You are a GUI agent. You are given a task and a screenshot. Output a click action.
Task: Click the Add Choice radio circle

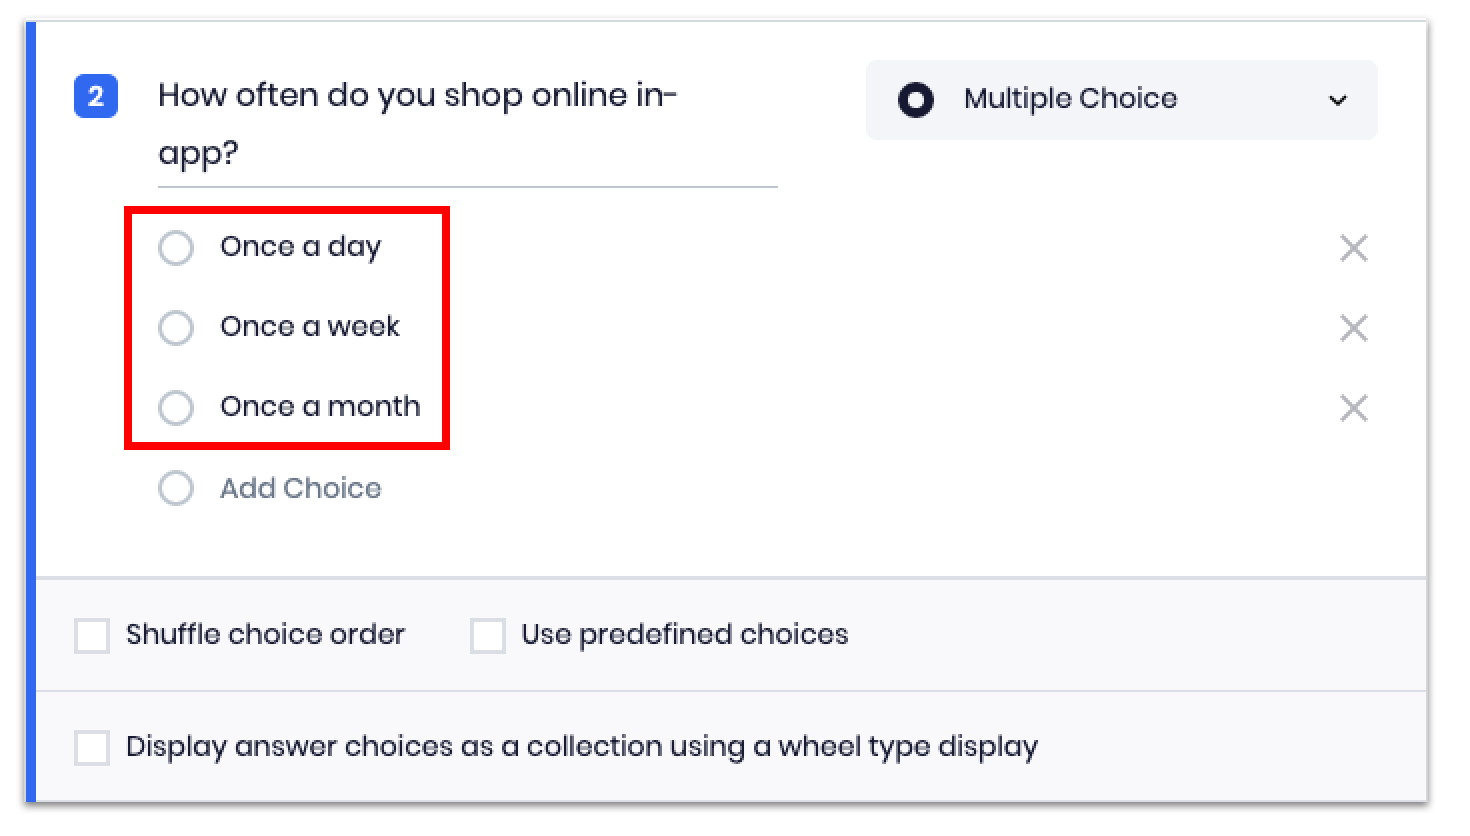176,489
